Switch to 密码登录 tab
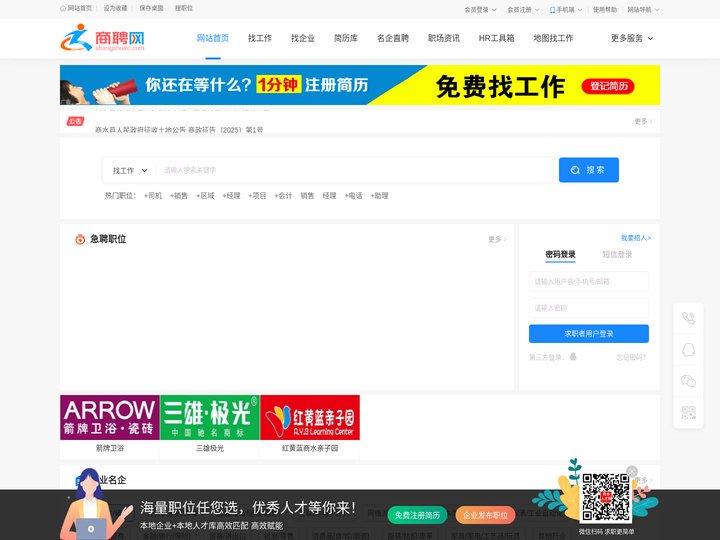The width and height of the screenshot is (720, 540). (x=560, y=254)
